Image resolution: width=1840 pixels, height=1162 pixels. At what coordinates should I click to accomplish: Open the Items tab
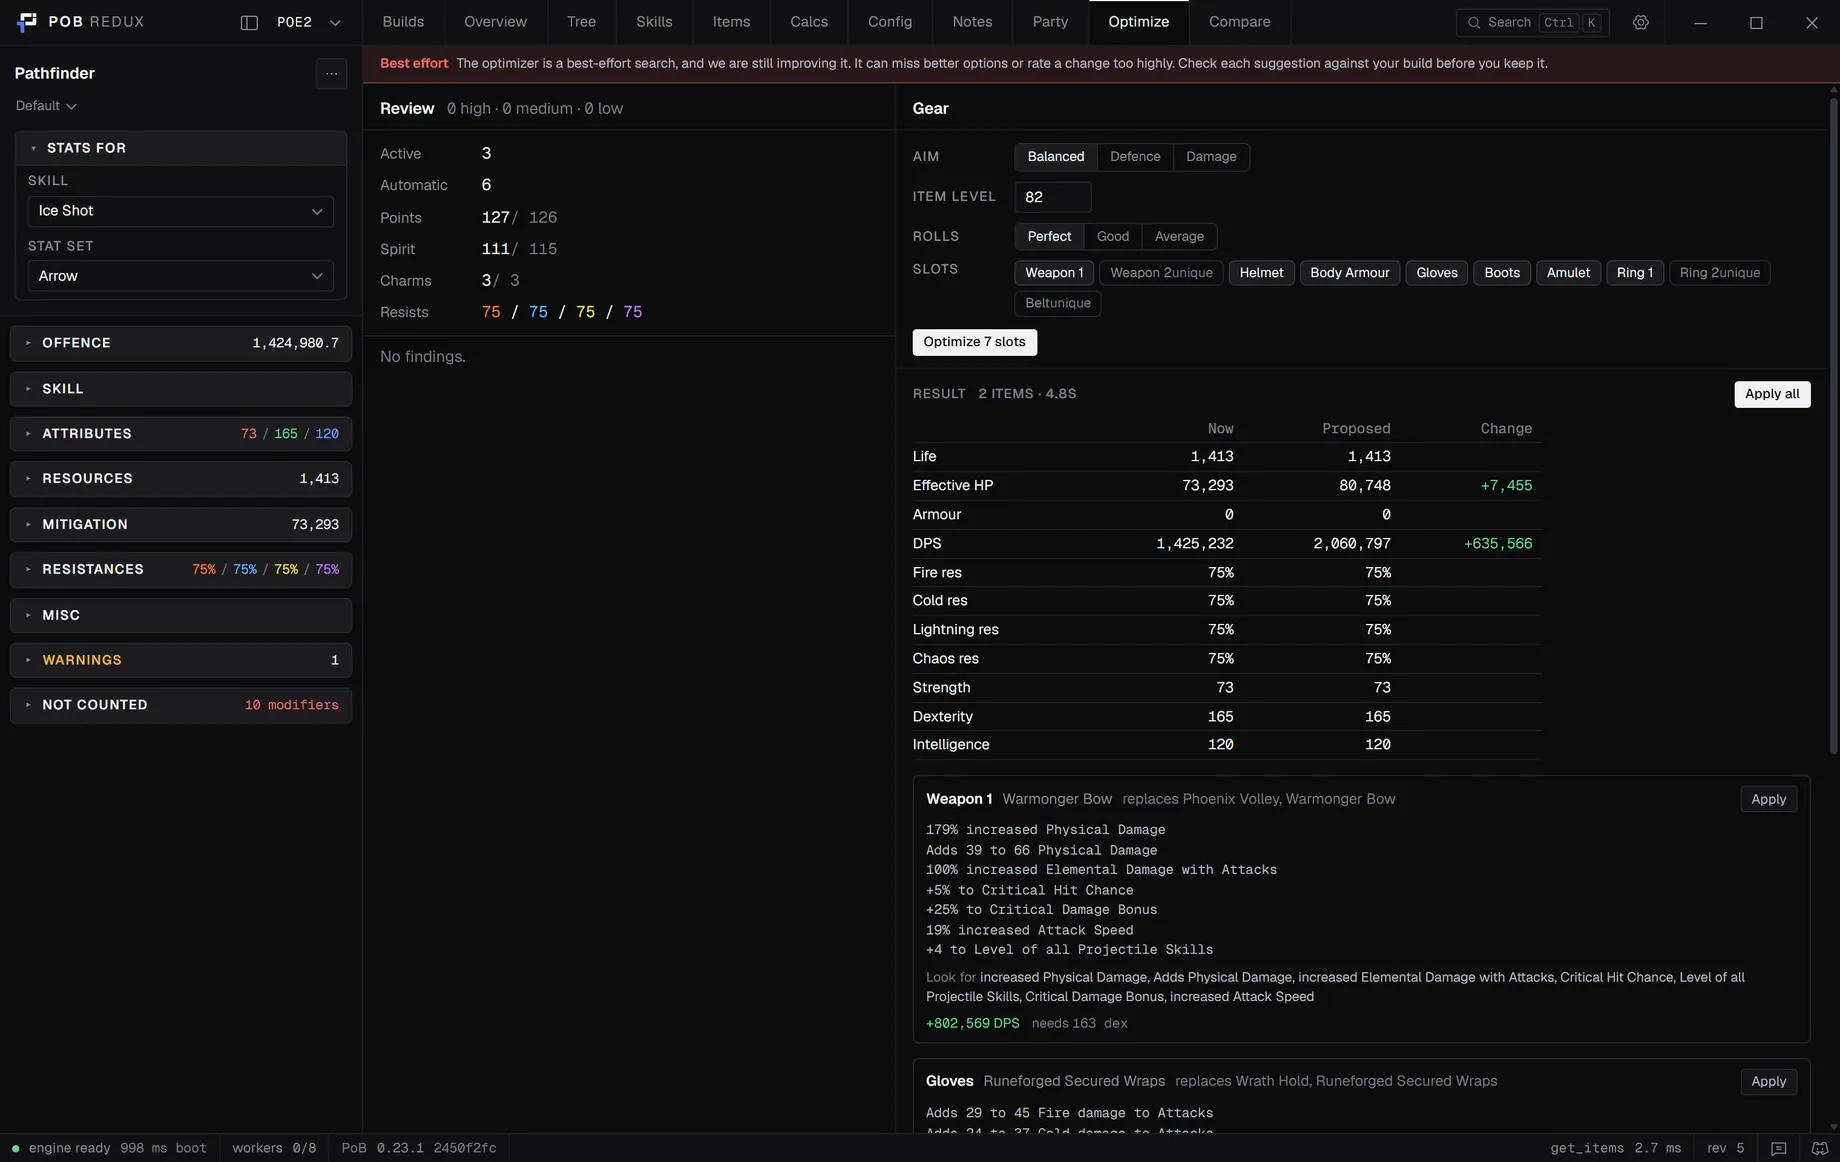click(731, 22)
